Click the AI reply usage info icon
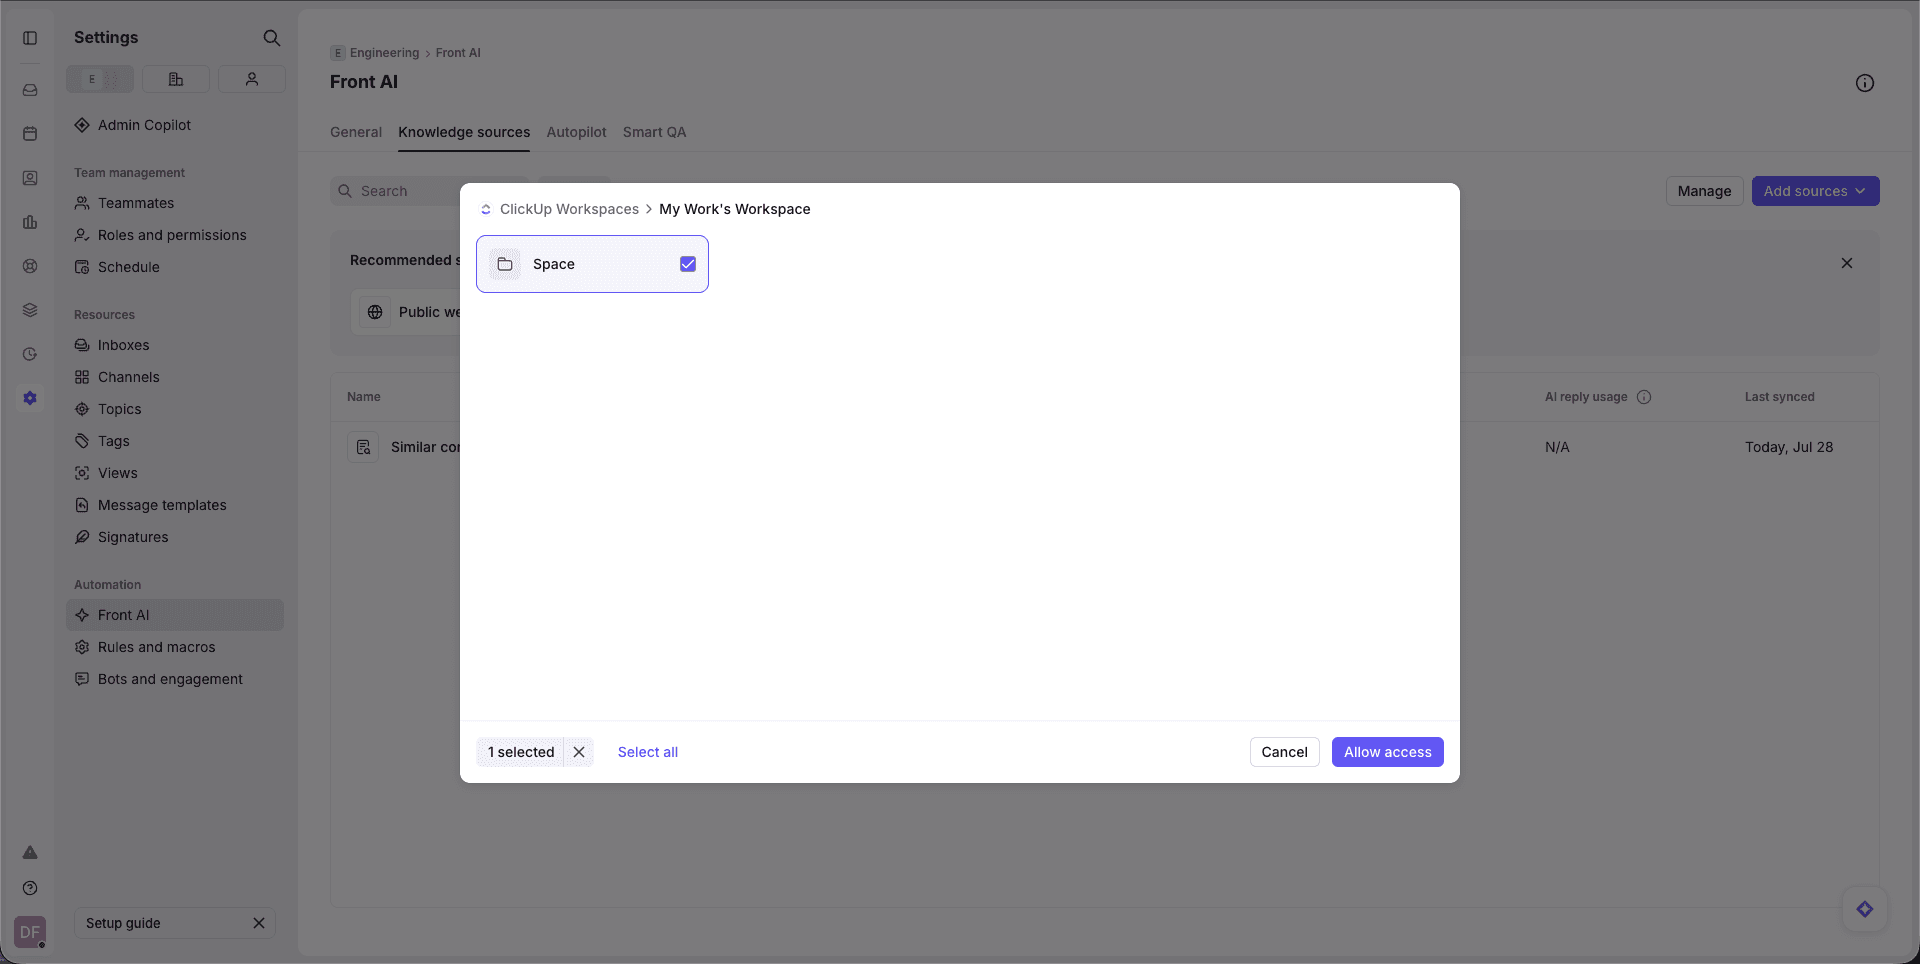The width and height of the screenshot is (1920, 964). [x=1644, y=397]
